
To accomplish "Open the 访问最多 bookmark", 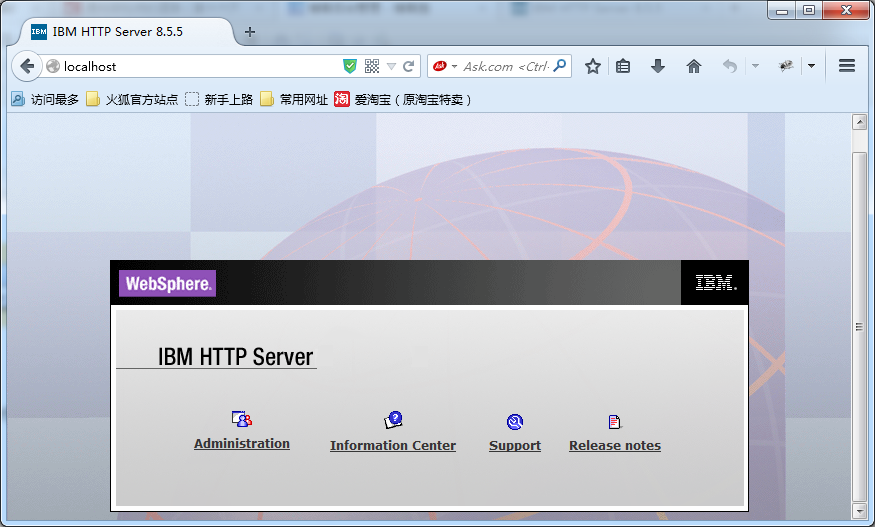I will coord(45,99).
